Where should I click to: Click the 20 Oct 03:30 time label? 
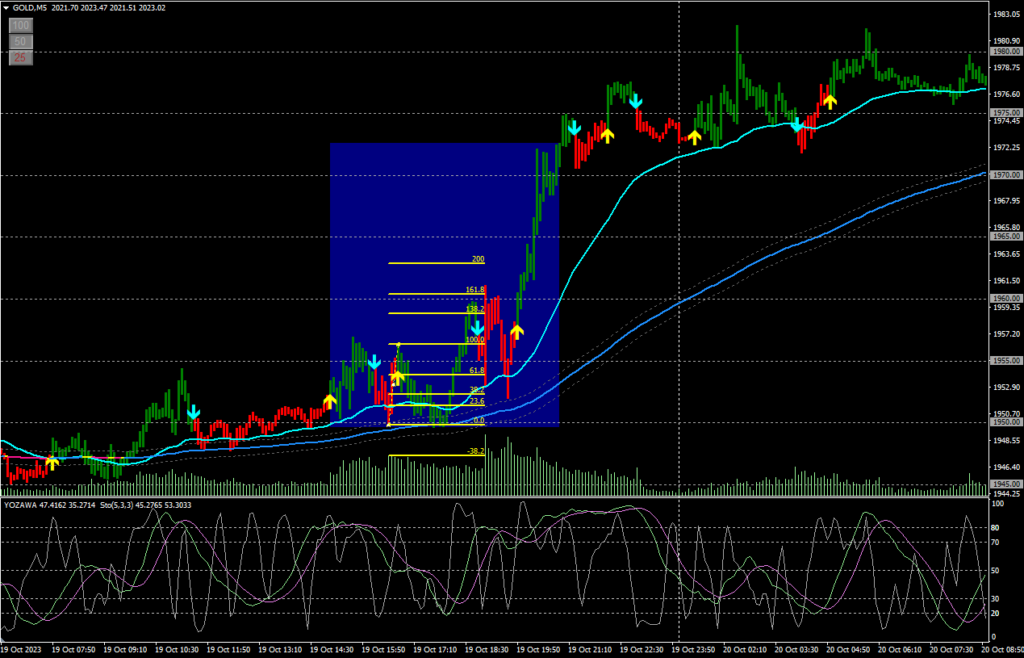799,650
